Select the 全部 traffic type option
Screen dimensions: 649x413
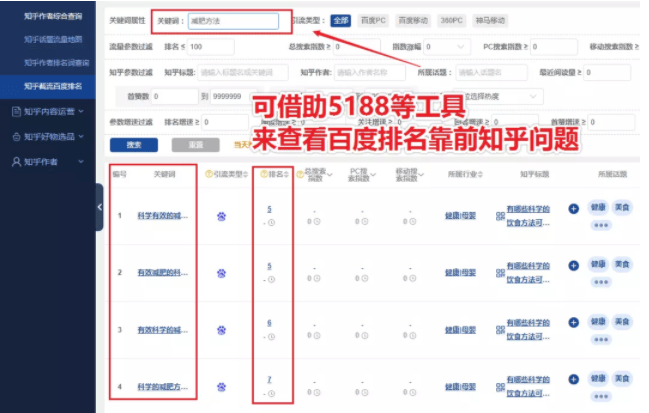pos(341,20)
